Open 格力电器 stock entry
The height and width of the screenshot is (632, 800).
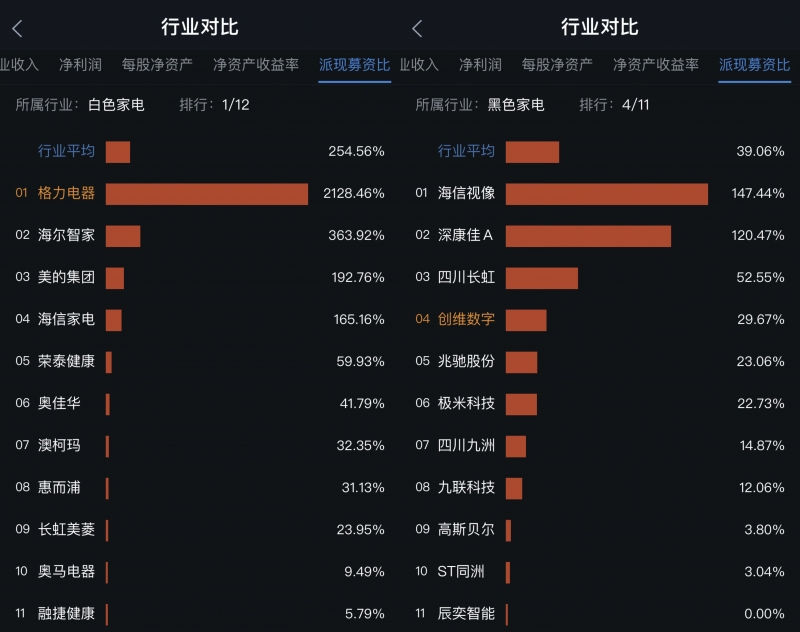[x=66, y=194]
